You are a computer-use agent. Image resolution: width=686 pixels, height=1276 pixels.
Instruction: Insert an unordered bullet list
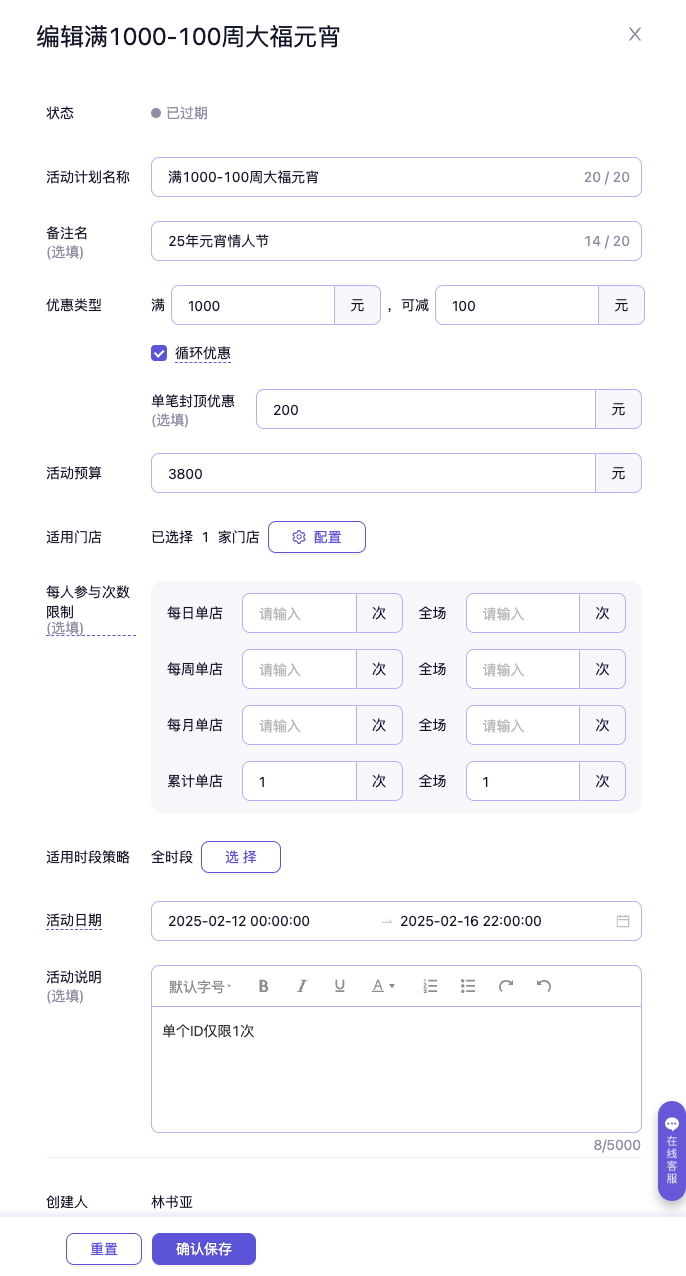pos(468,986)
